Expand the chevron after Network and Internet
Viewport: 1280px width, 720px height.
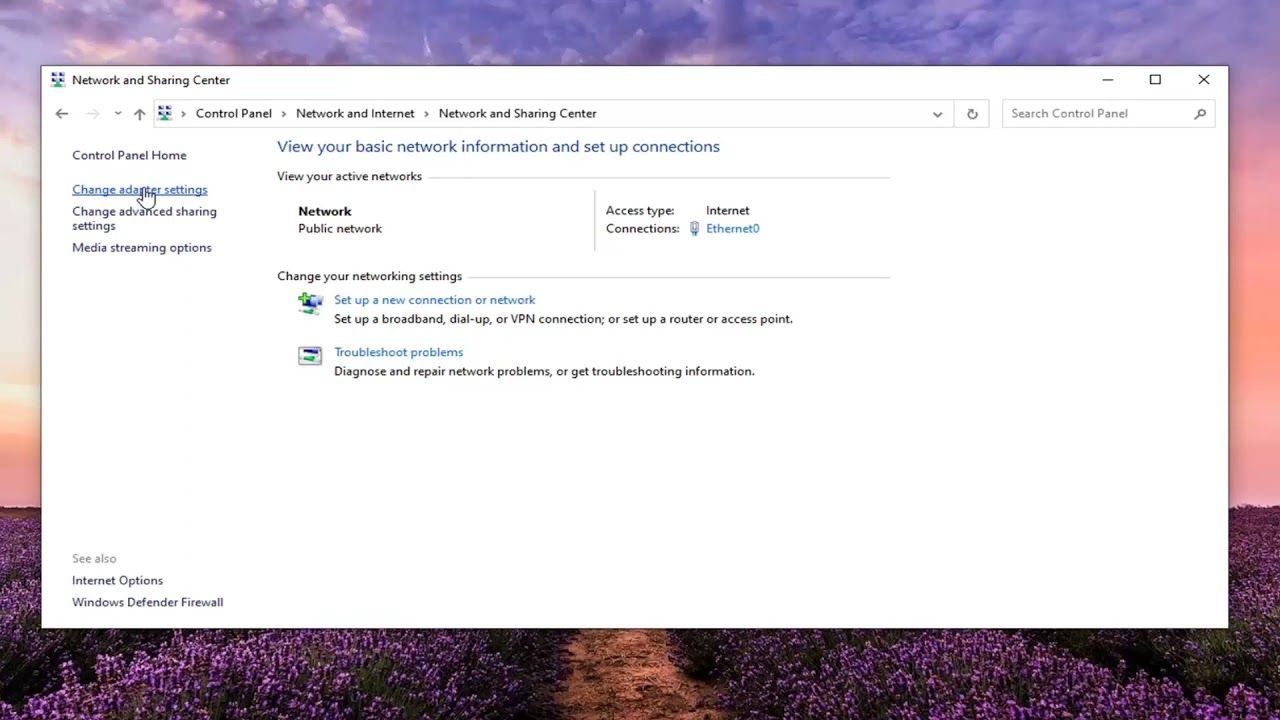[426, 114]
